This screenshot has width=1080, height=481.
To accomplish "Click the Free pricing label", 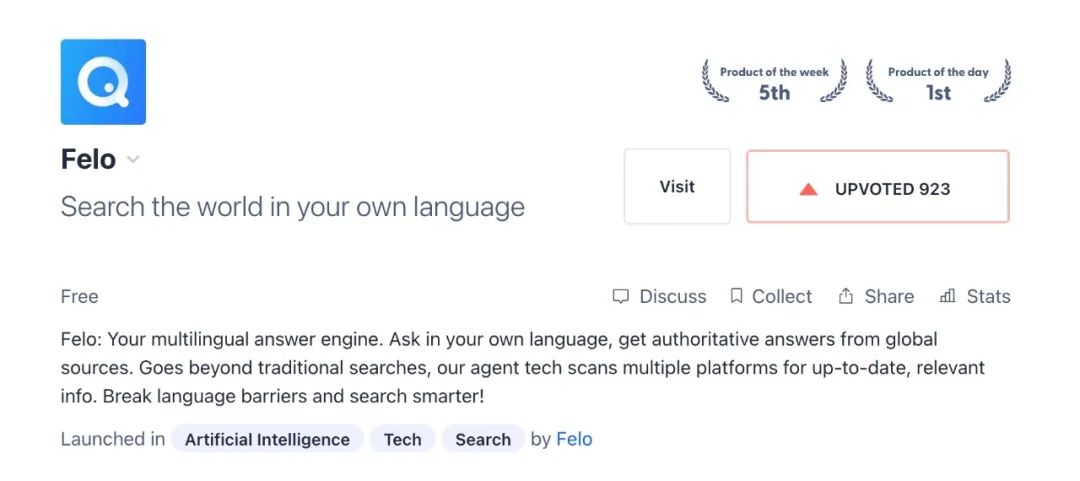I will [x=79, y=296].
